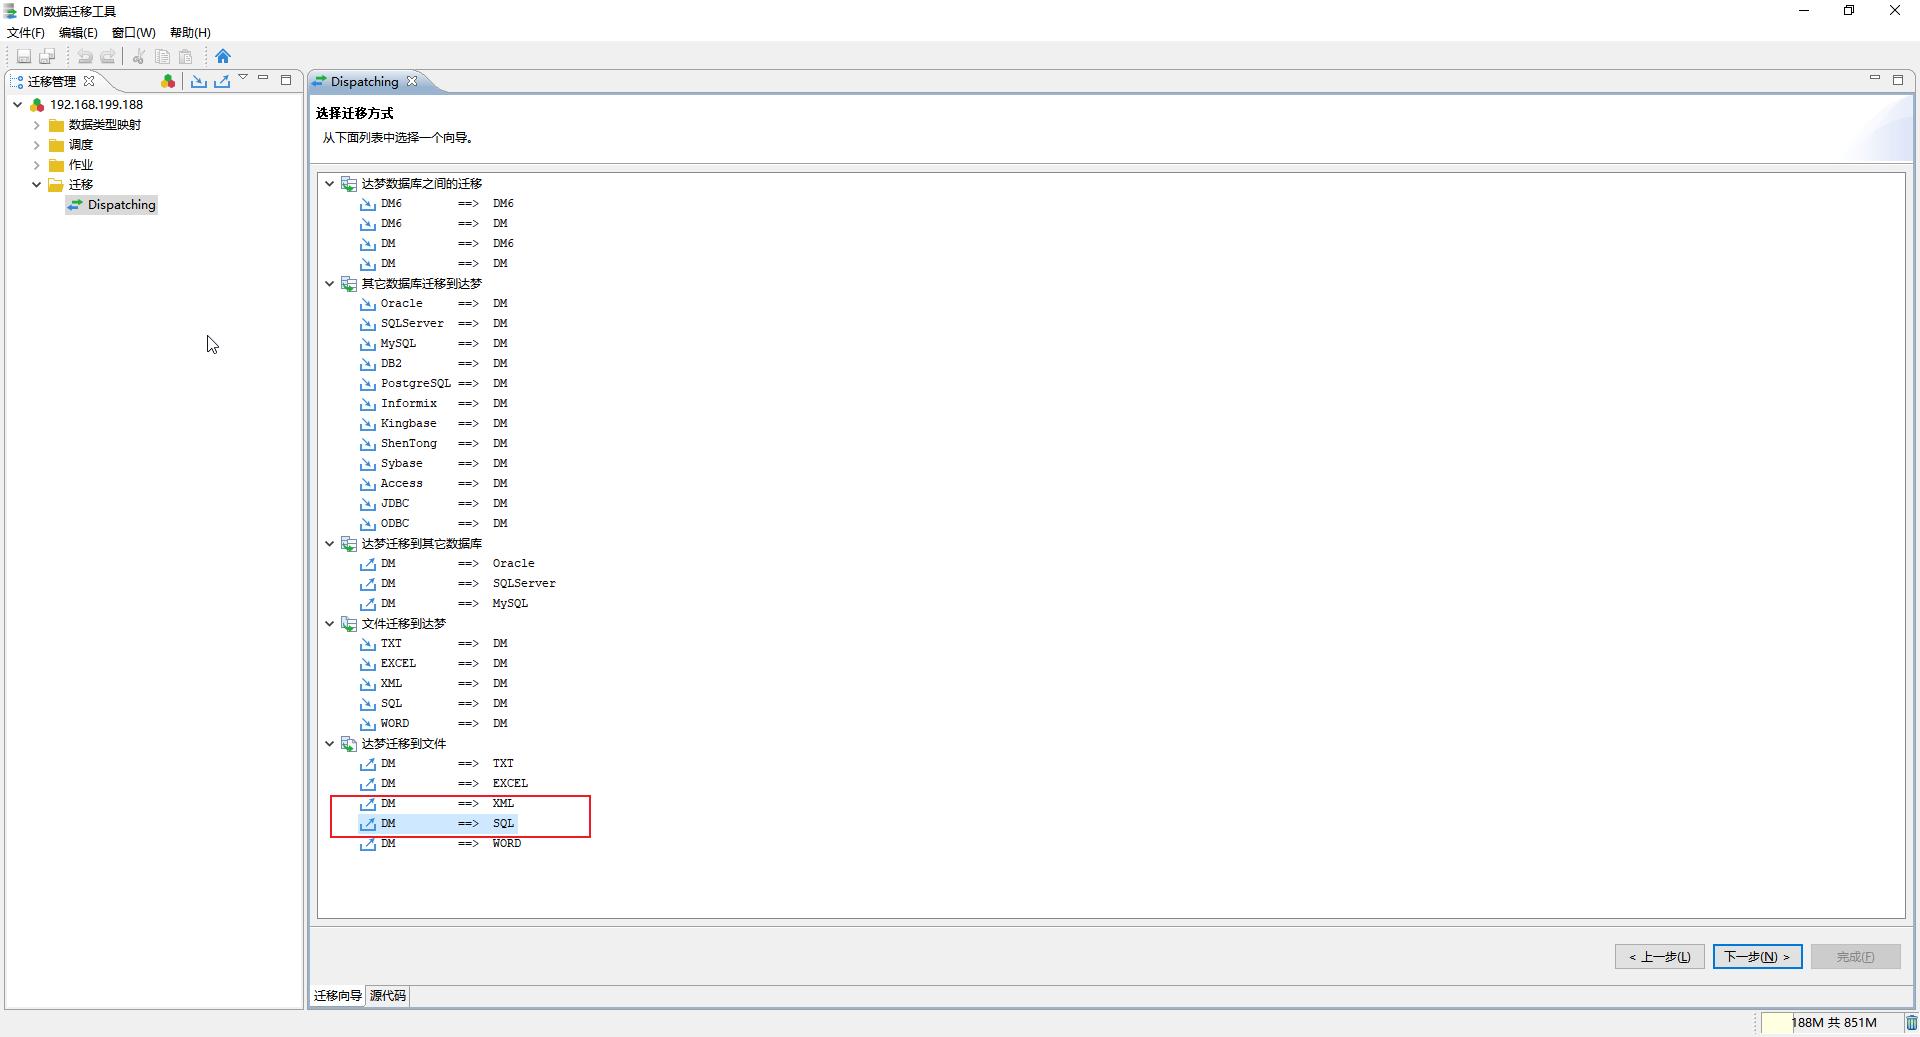1920x1037 pixels.
Task: Maximize the Dispatching editor area
Action: coord(1898,80)
